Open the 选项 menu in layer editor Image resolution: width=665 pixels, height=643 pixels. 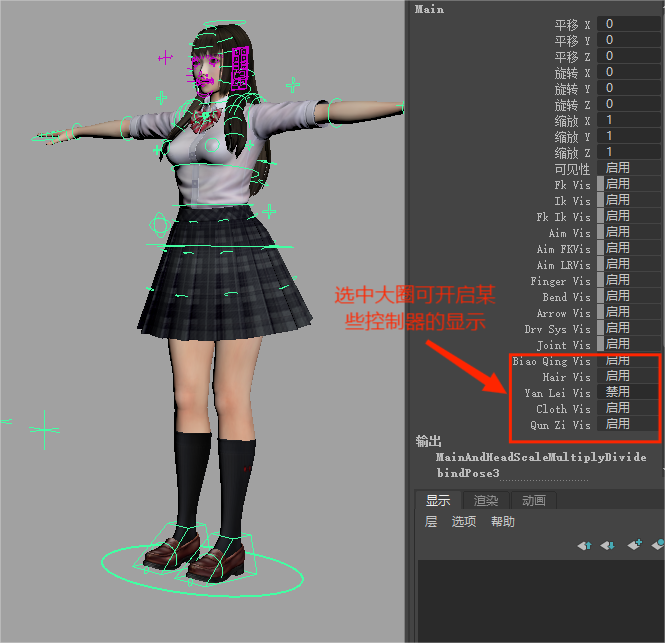pyautogui.click(x=464, y=522)
